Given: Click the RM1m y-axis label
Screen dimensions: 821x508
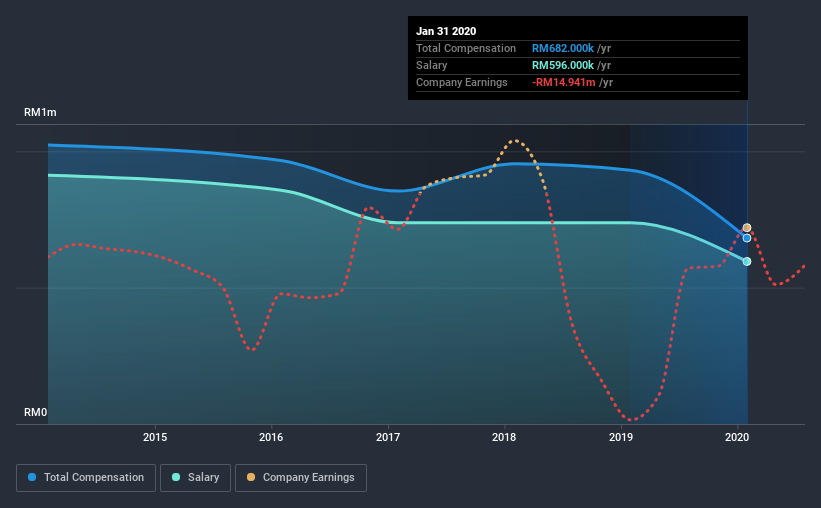Looking at the screenshot, I should pos(40,113).
